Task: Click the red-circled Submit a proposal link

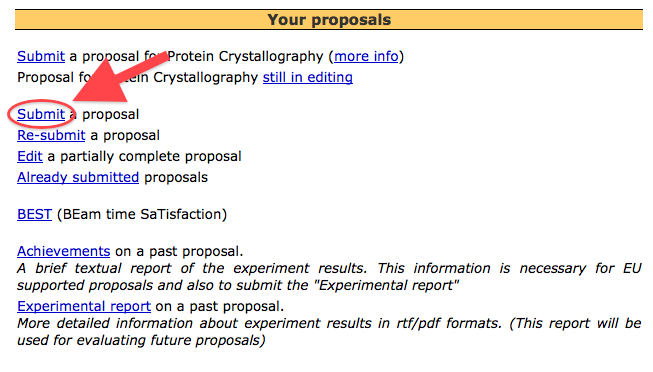Action: tap(41, 114)
